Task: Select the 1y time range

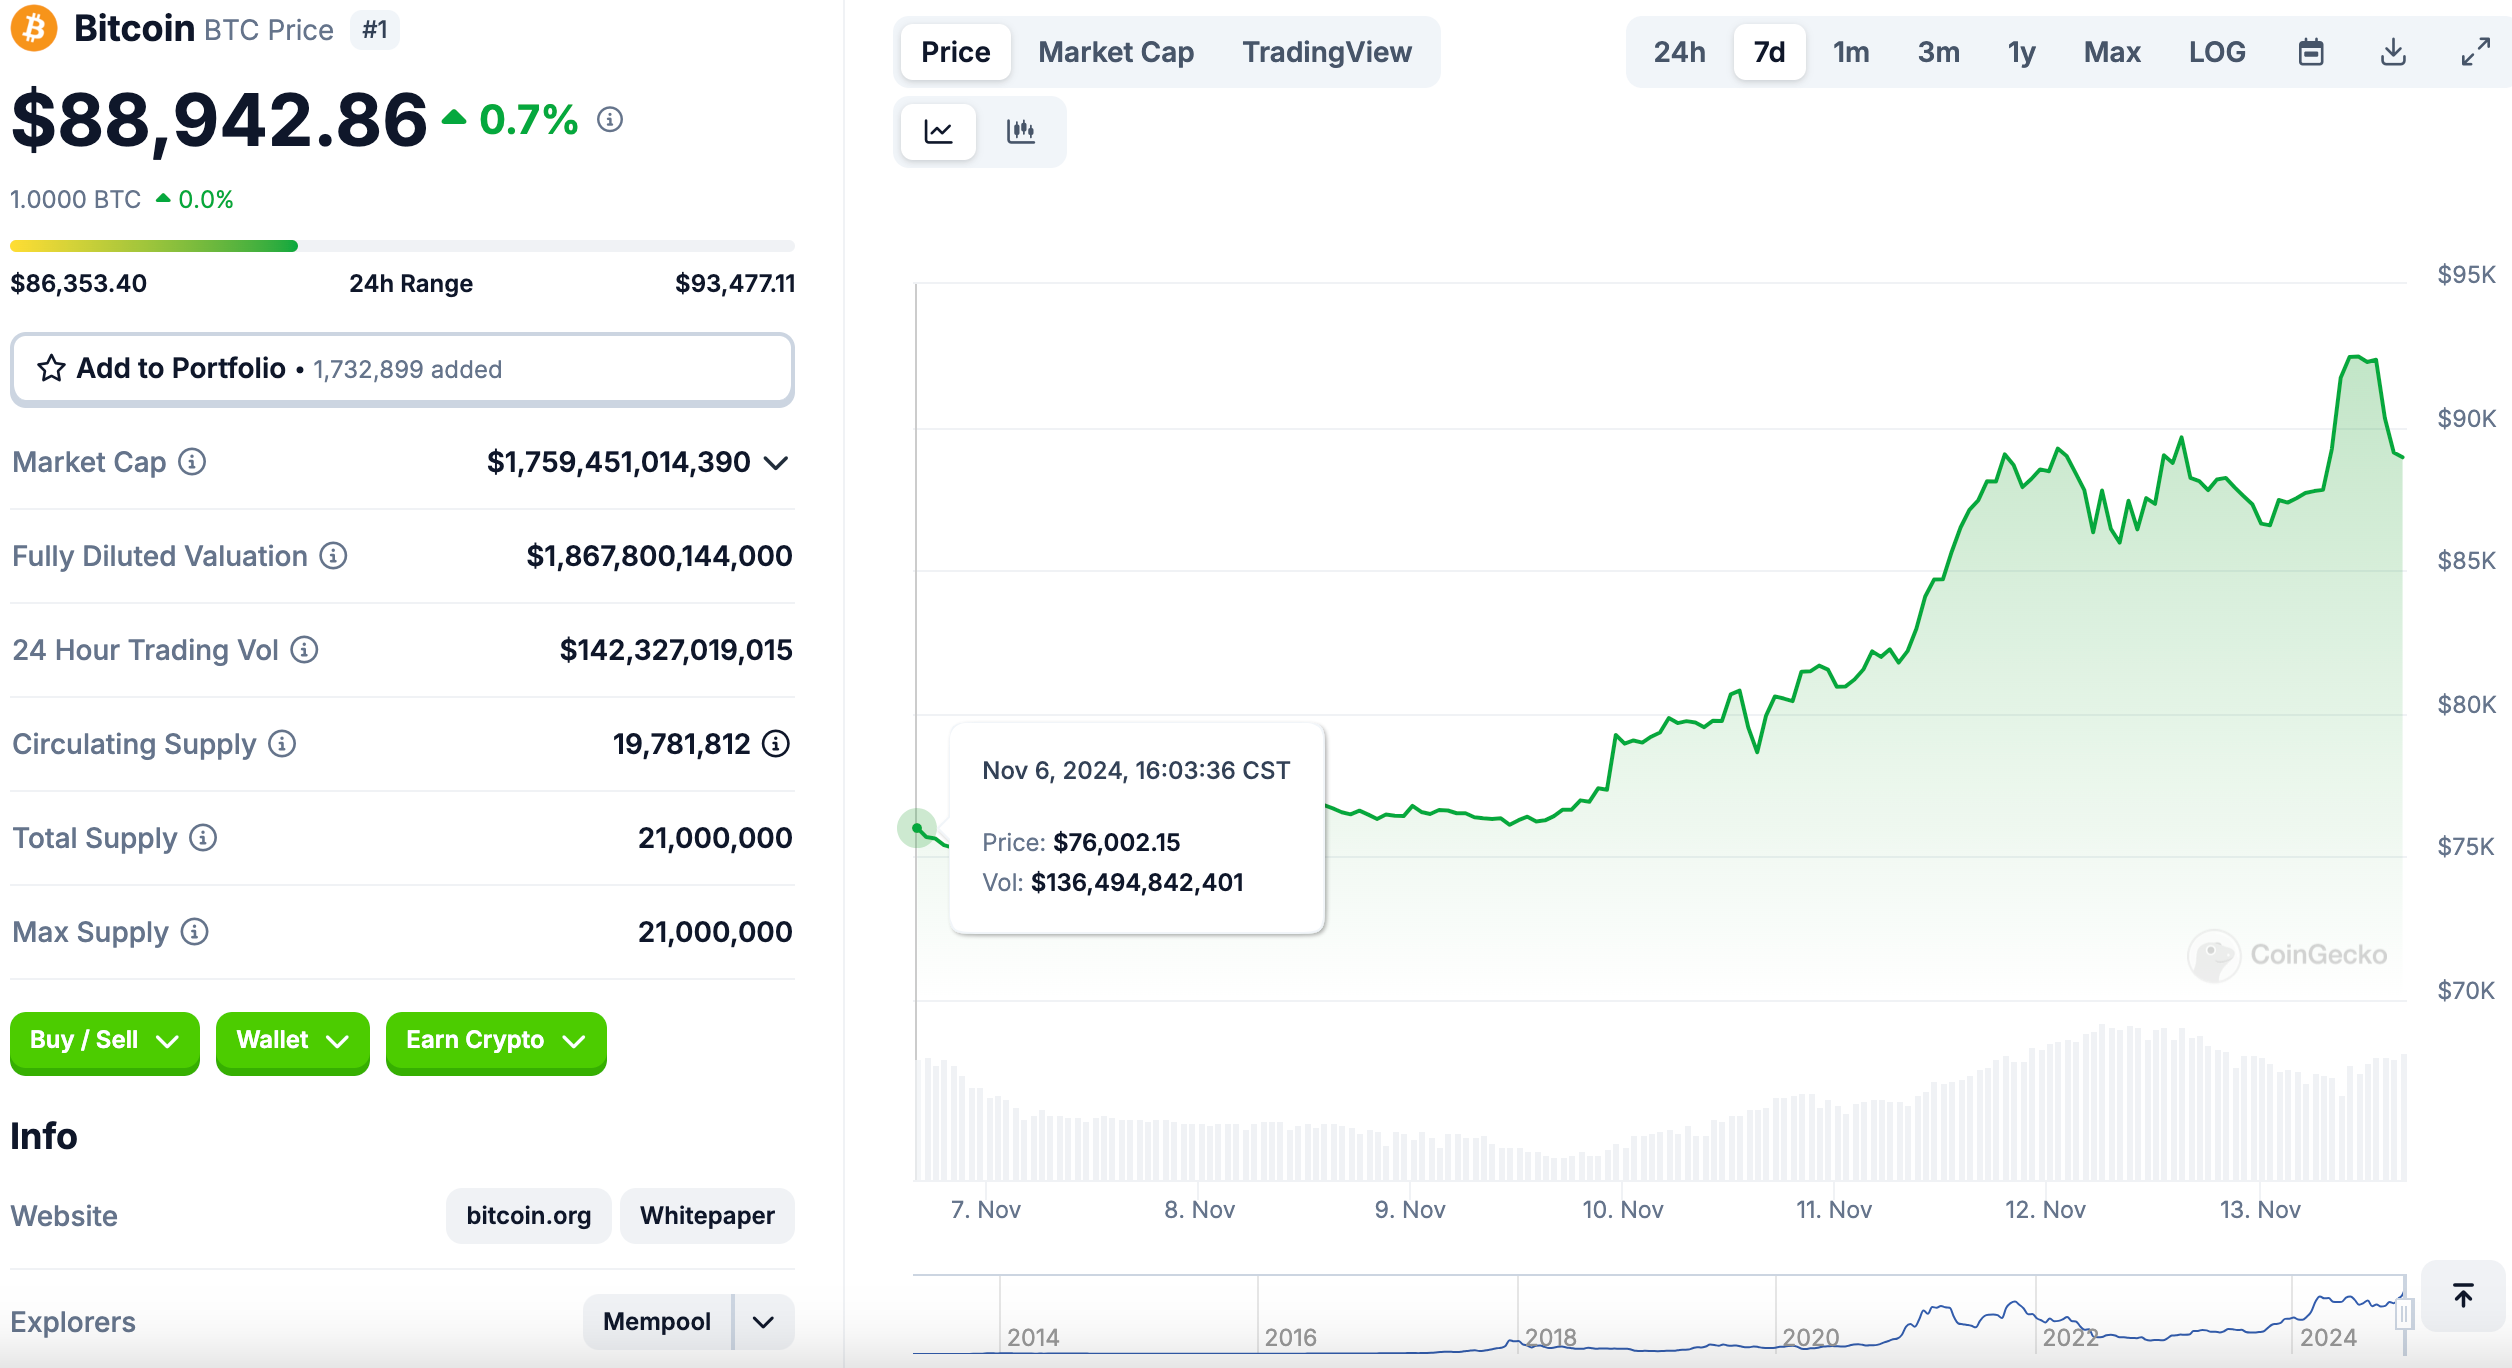Action: (2021, 52)
